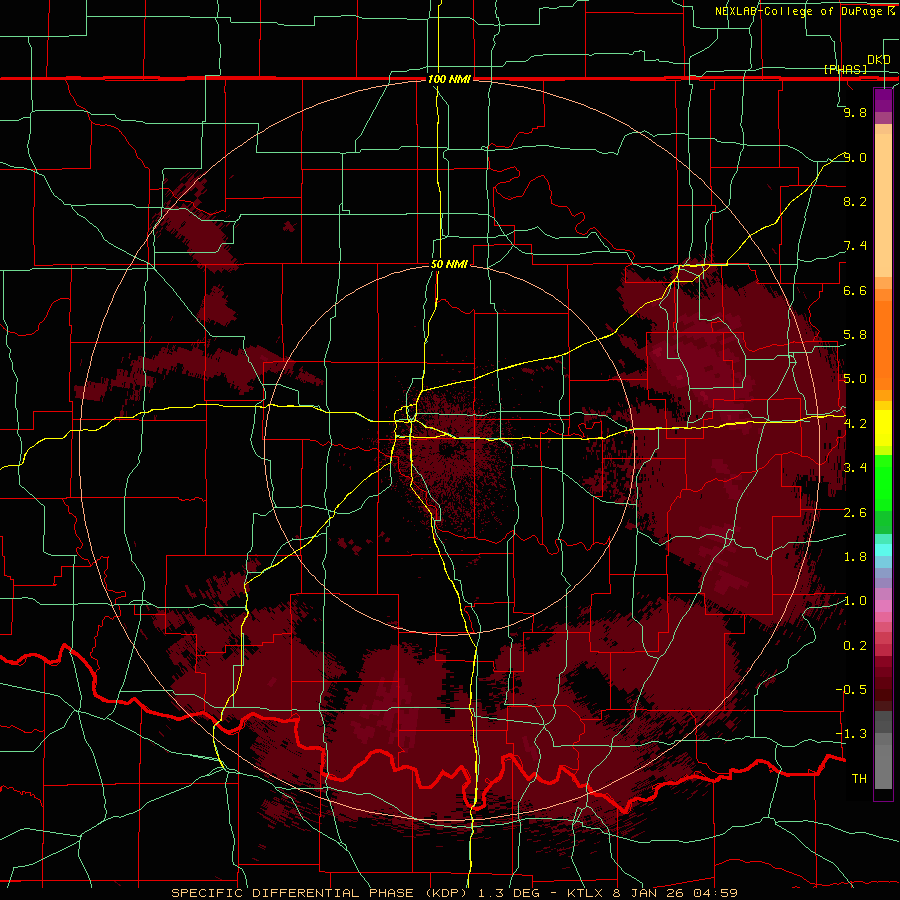Click the 50 NMI range ring label
Viewport: 900px width, 900px height.
pyautogui.click(x=449, y=264)
